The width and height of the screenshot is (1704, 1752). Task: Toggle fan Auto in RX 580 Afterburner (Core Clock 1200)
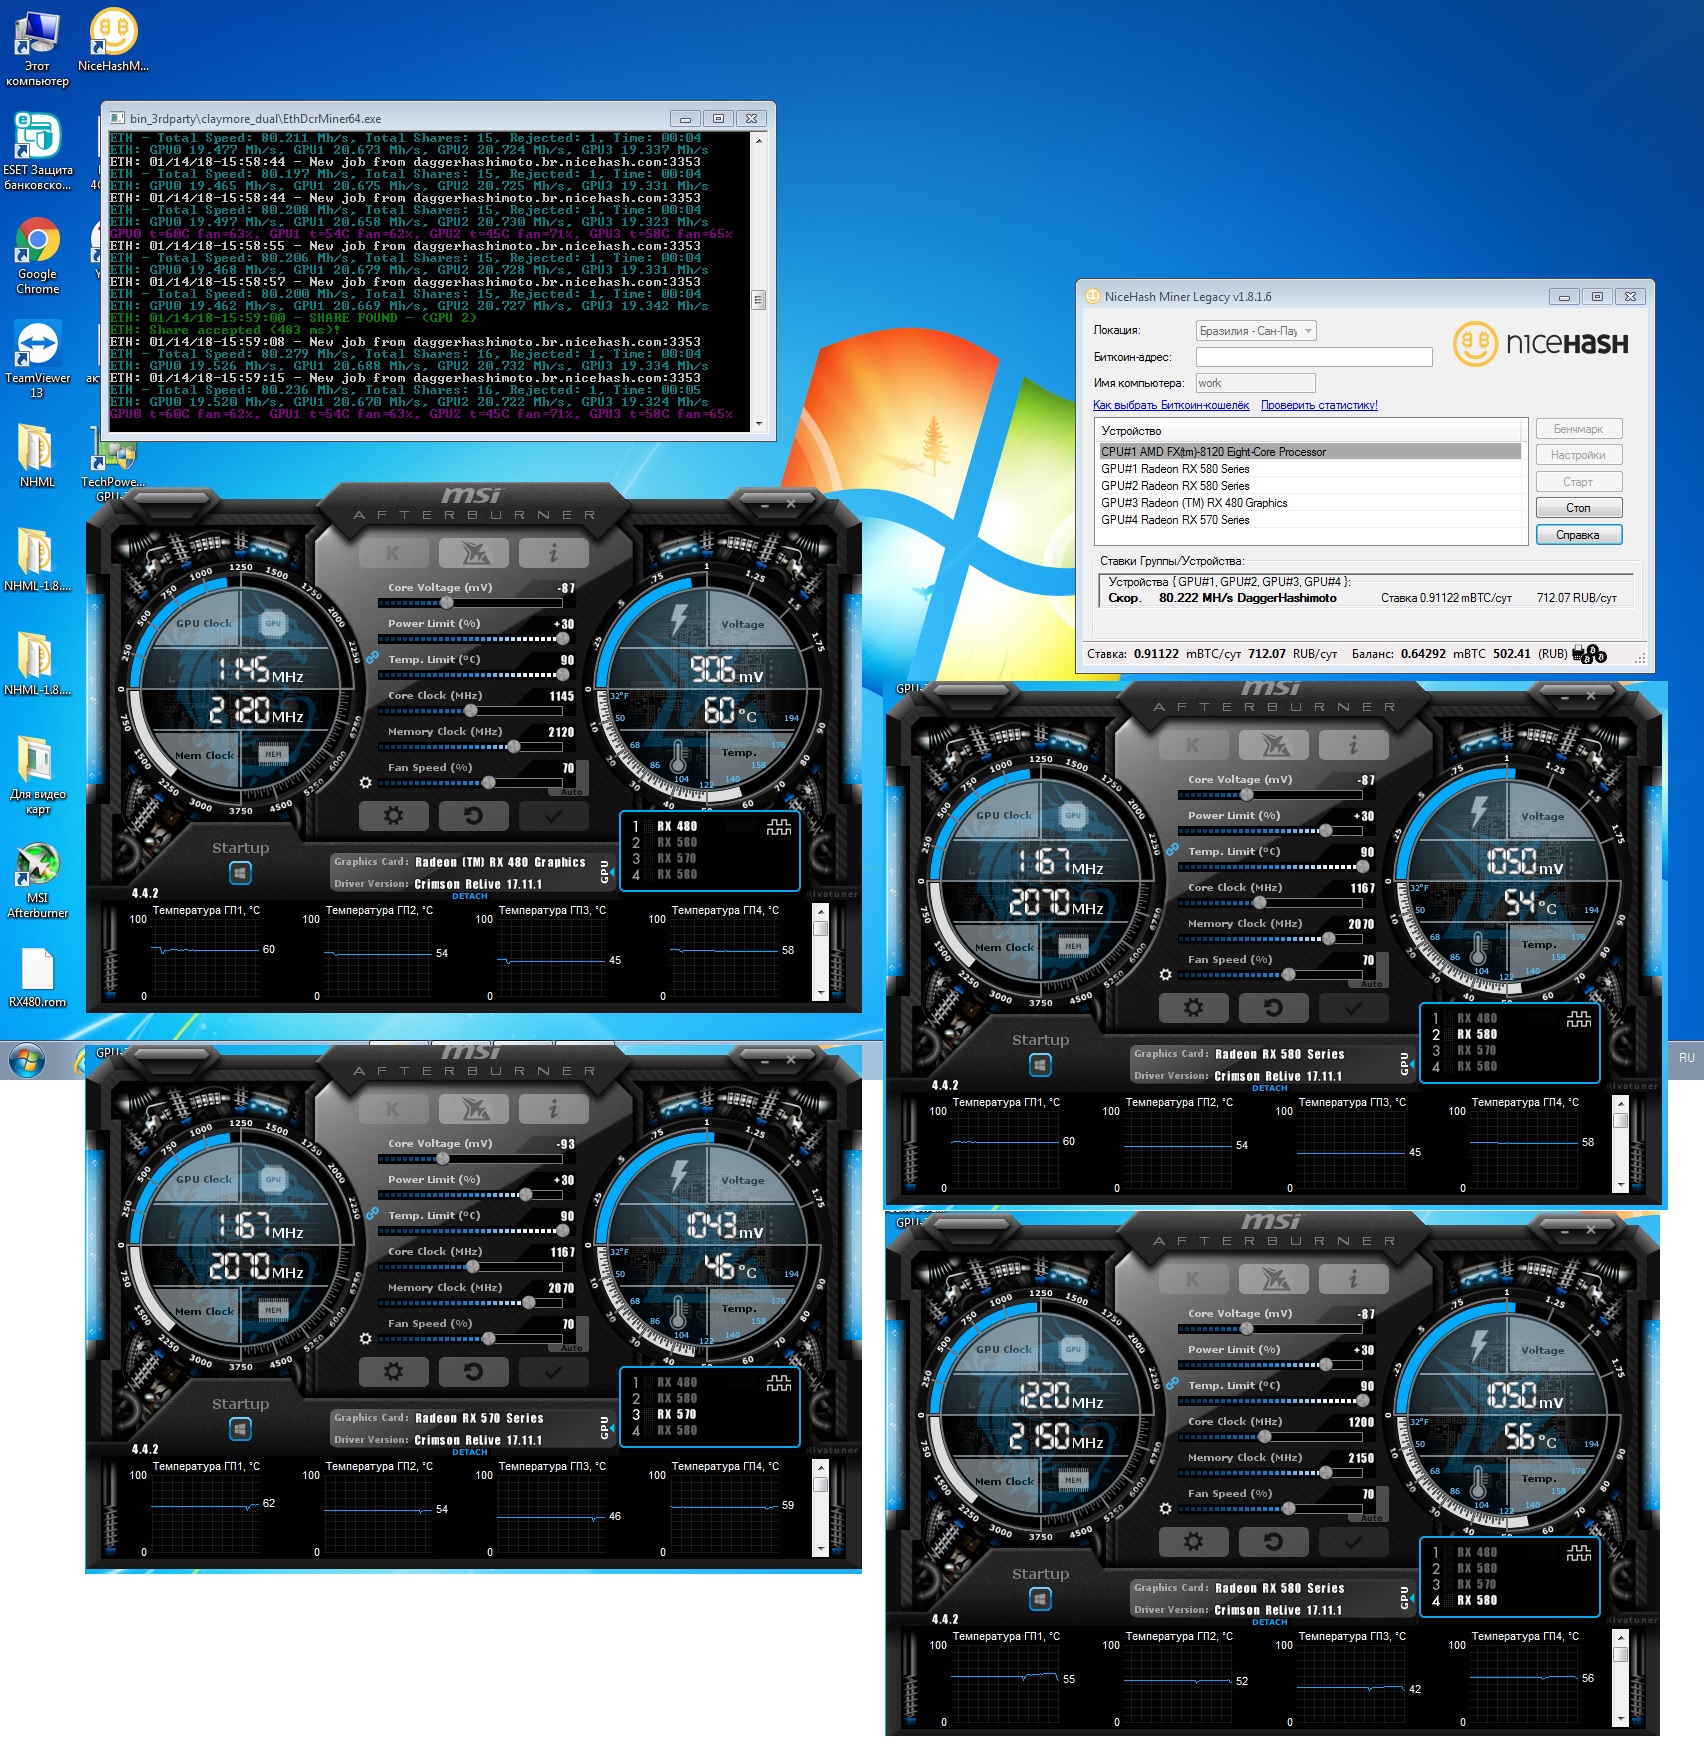[x=1371, y=1517]
